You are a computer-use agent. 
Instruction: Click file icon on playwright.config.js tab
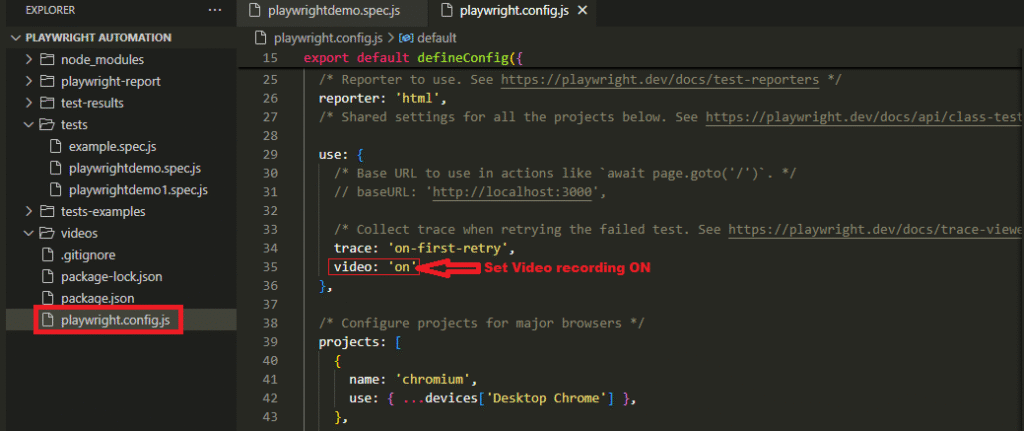[447, 10]
